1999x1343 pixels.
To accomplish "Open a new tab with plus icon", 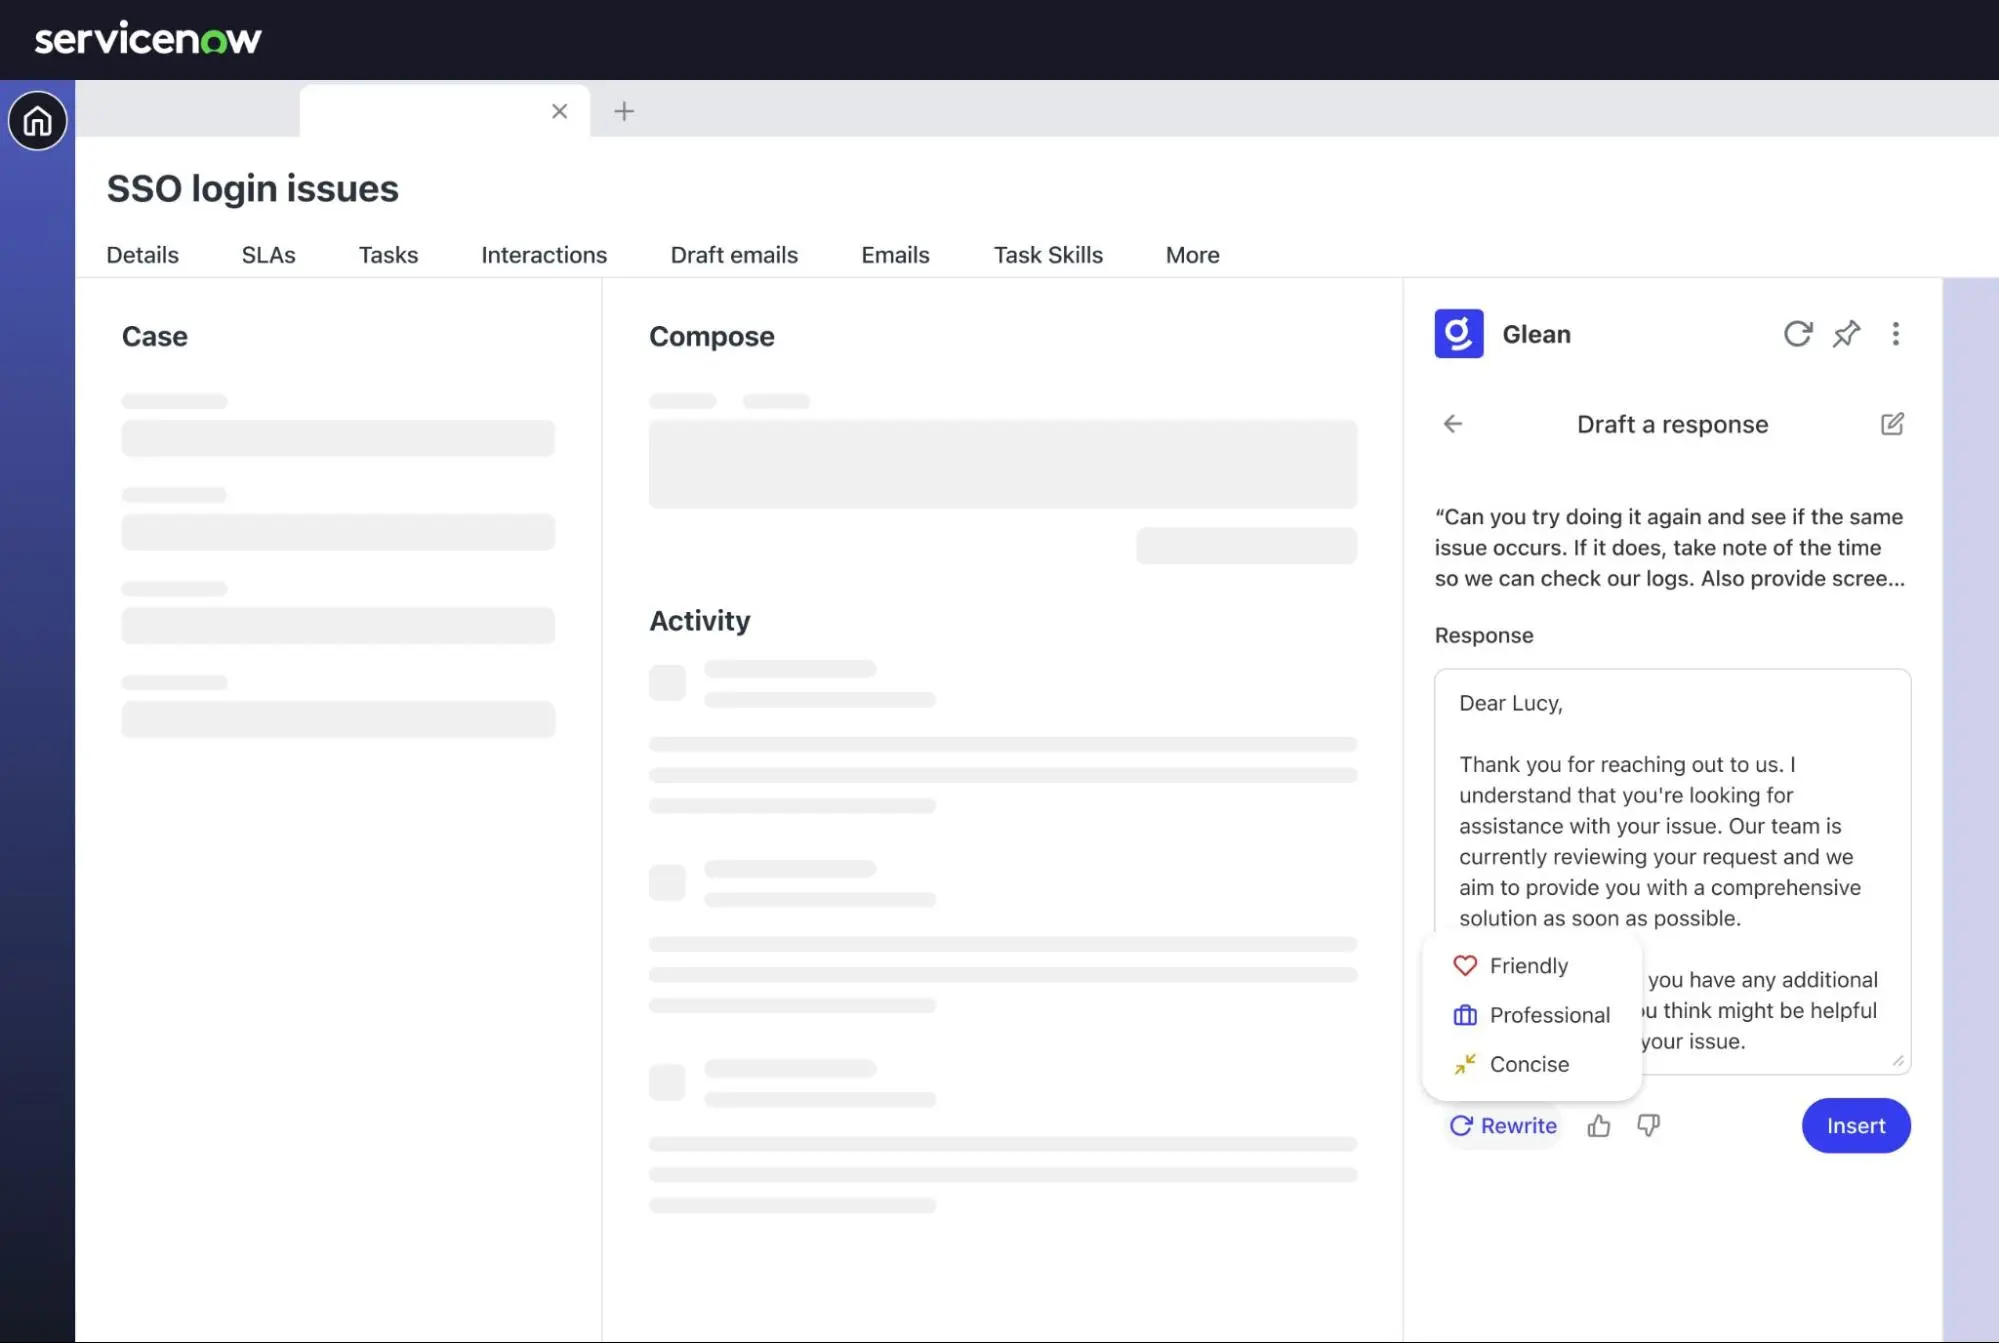I will (x=624, y=111).
